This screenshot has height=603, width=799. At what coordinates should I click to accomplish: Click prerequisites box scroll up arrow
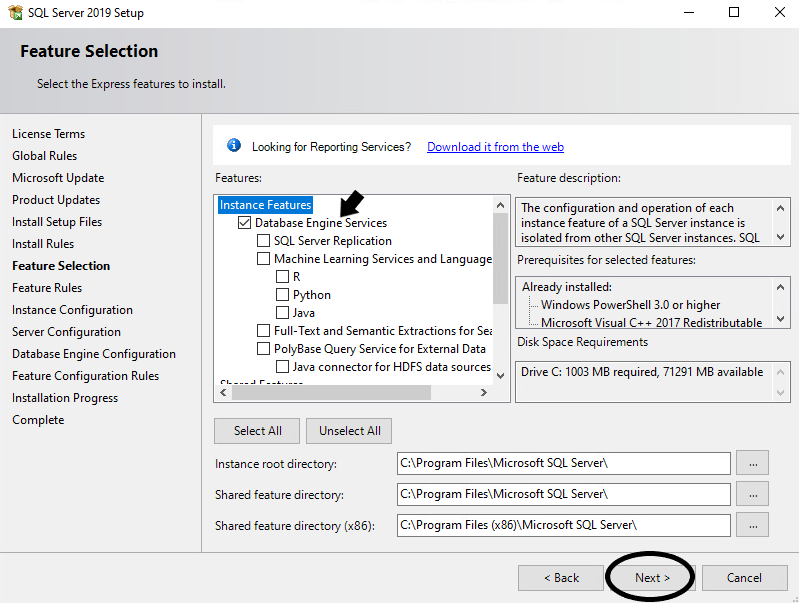pos(780,287)
